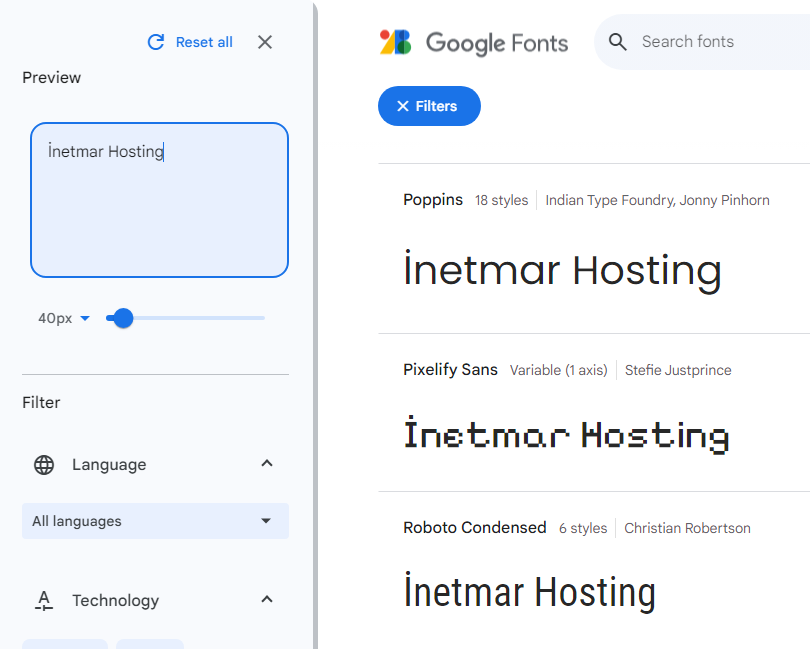Image resolution: width=810 pixels, height=649 pixels.
Task: Open the All languages dropdown
Action: 155,521
